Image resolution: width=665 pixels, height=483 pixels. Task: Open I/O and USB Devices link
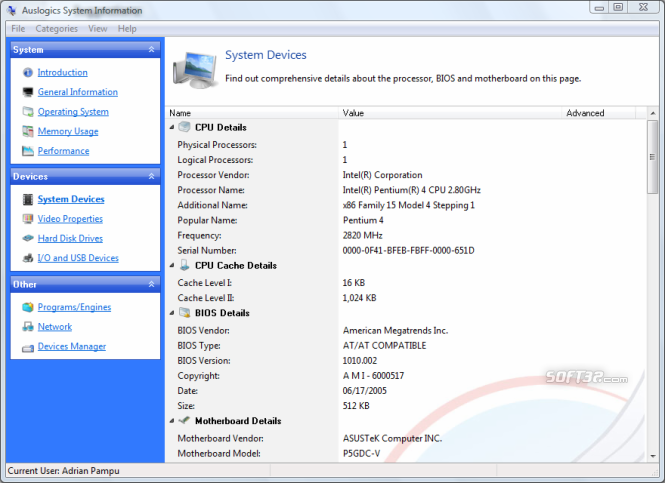[78, 258]
